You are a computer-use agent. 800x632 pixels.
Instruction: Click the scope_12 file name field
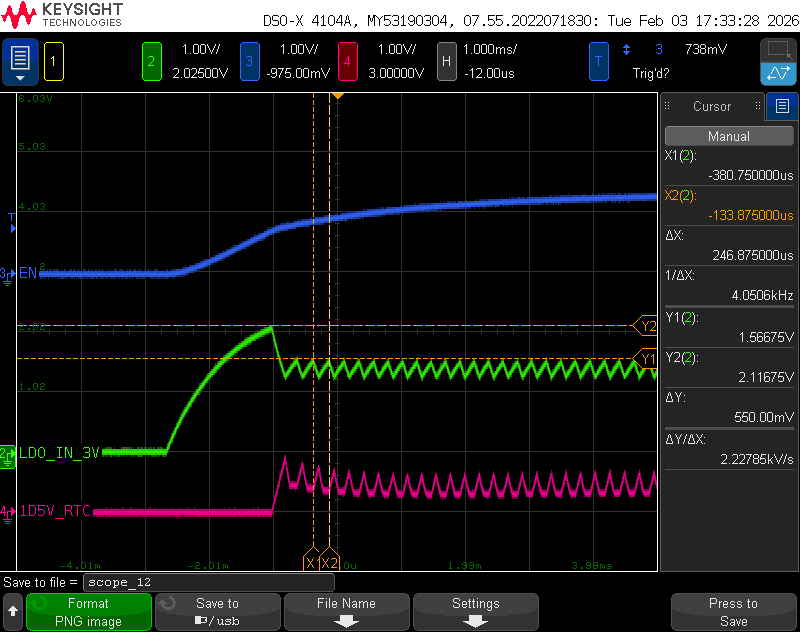pyautogui.click(x=209, y=582)
